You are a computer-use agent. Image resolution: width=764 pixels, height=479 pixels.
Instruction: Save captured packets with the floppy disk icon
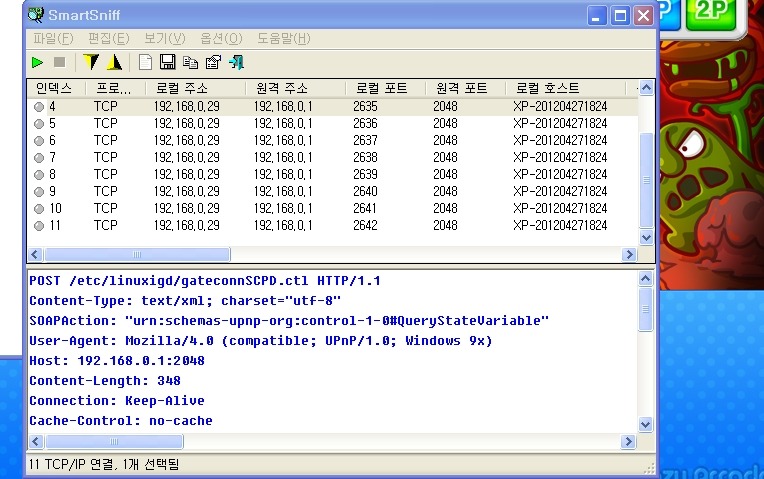pos(168,62)
